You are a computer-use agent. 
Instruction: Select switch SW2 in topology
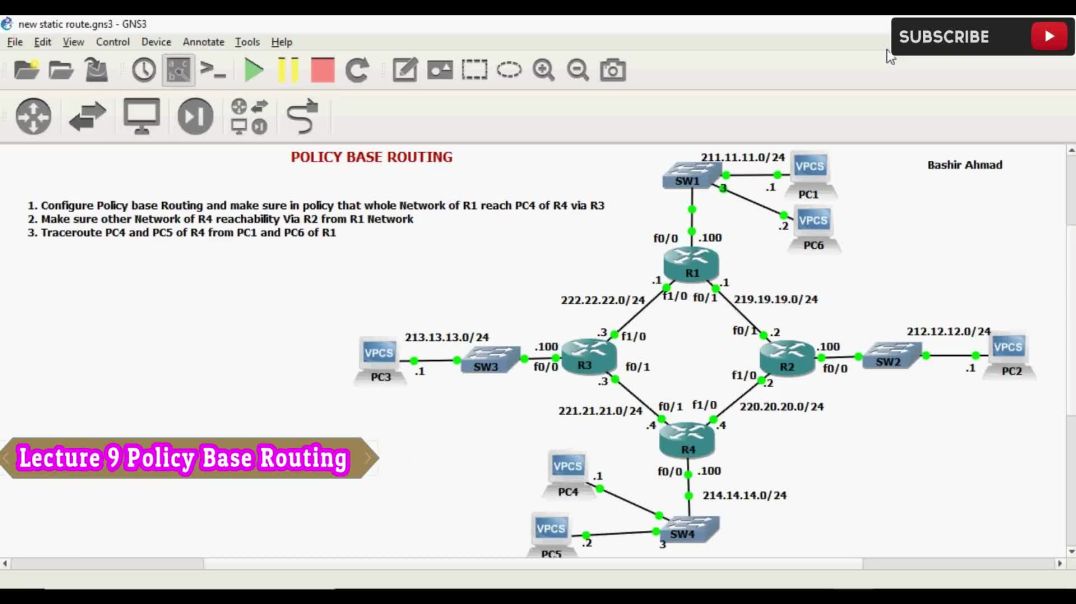point(891,356)
